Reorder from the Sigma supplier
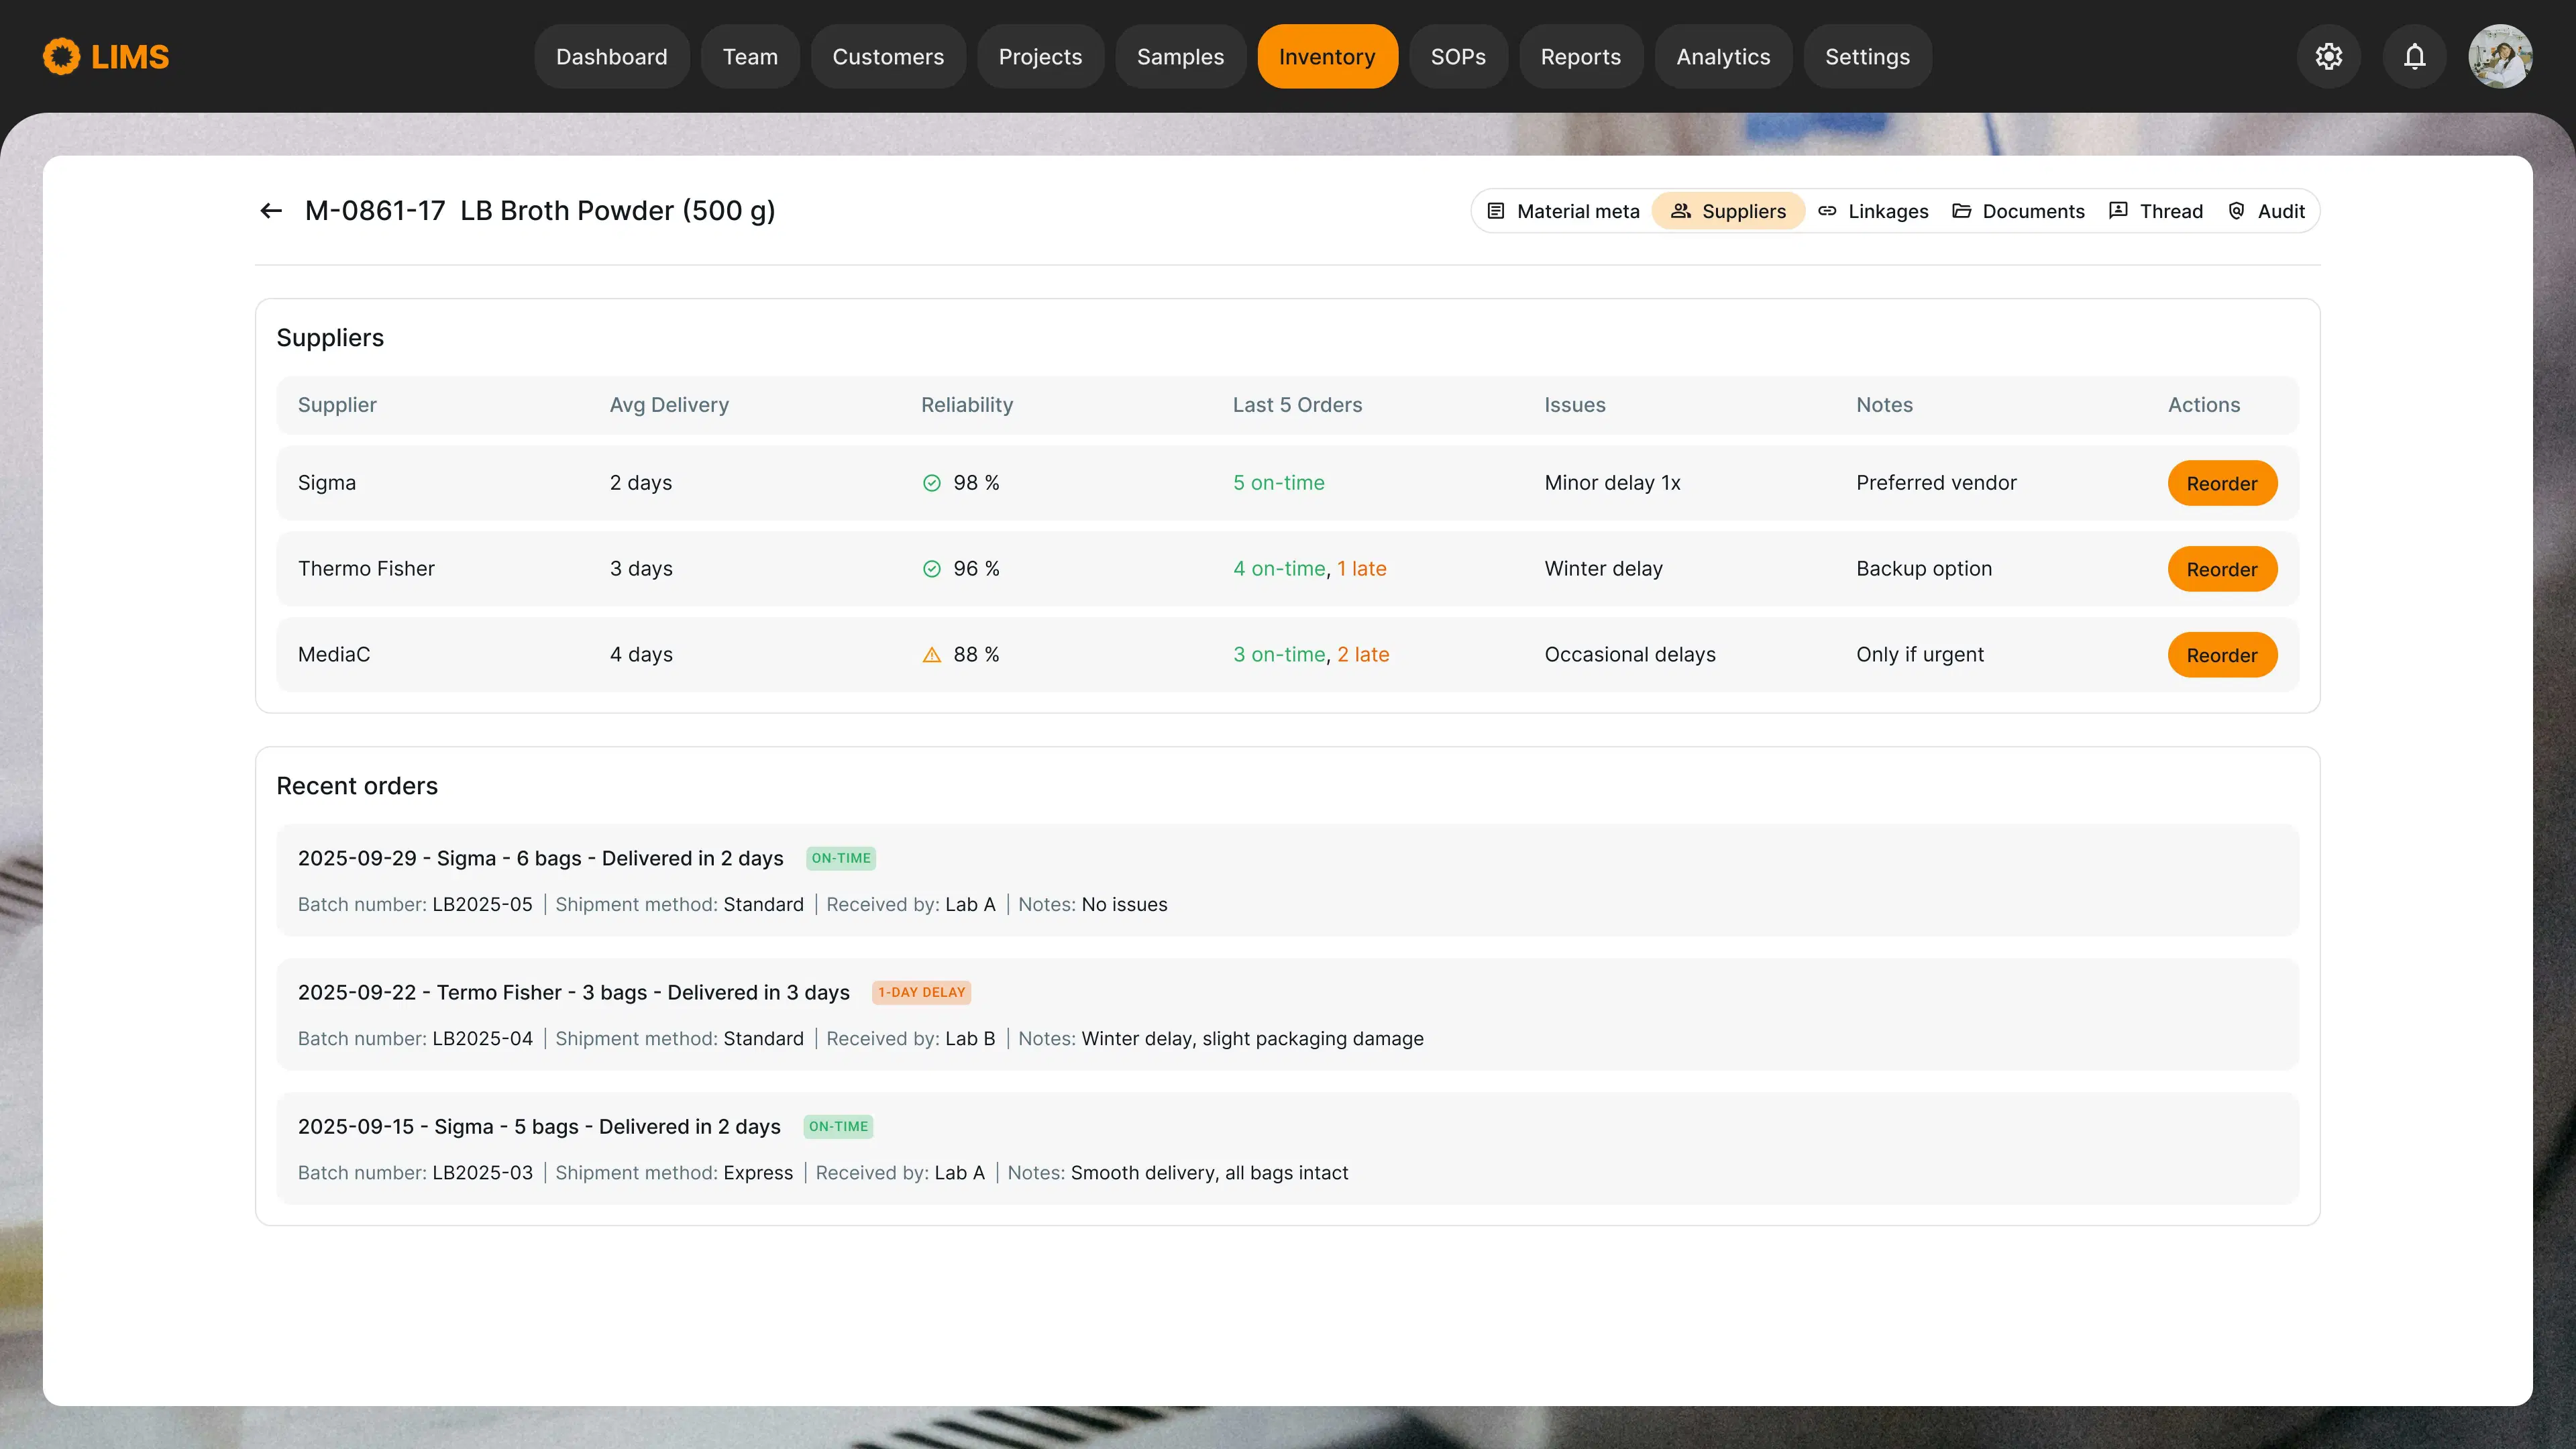Image resolution: width=2576 pixels, height=1449 pixels. (x=2221, y=484)
